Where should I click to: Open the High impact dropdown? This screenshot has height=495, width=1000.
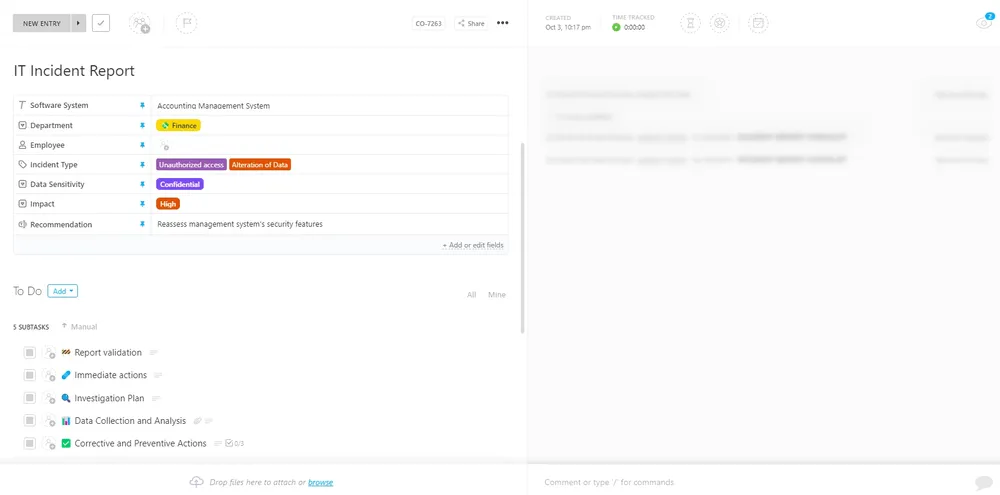[168, 204]
